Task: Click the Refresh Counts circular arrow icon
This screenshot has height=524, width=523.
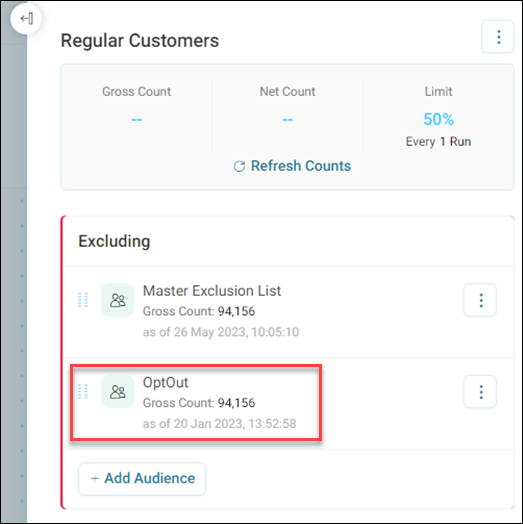Action: pyautogui.click(x=239, y=166)
